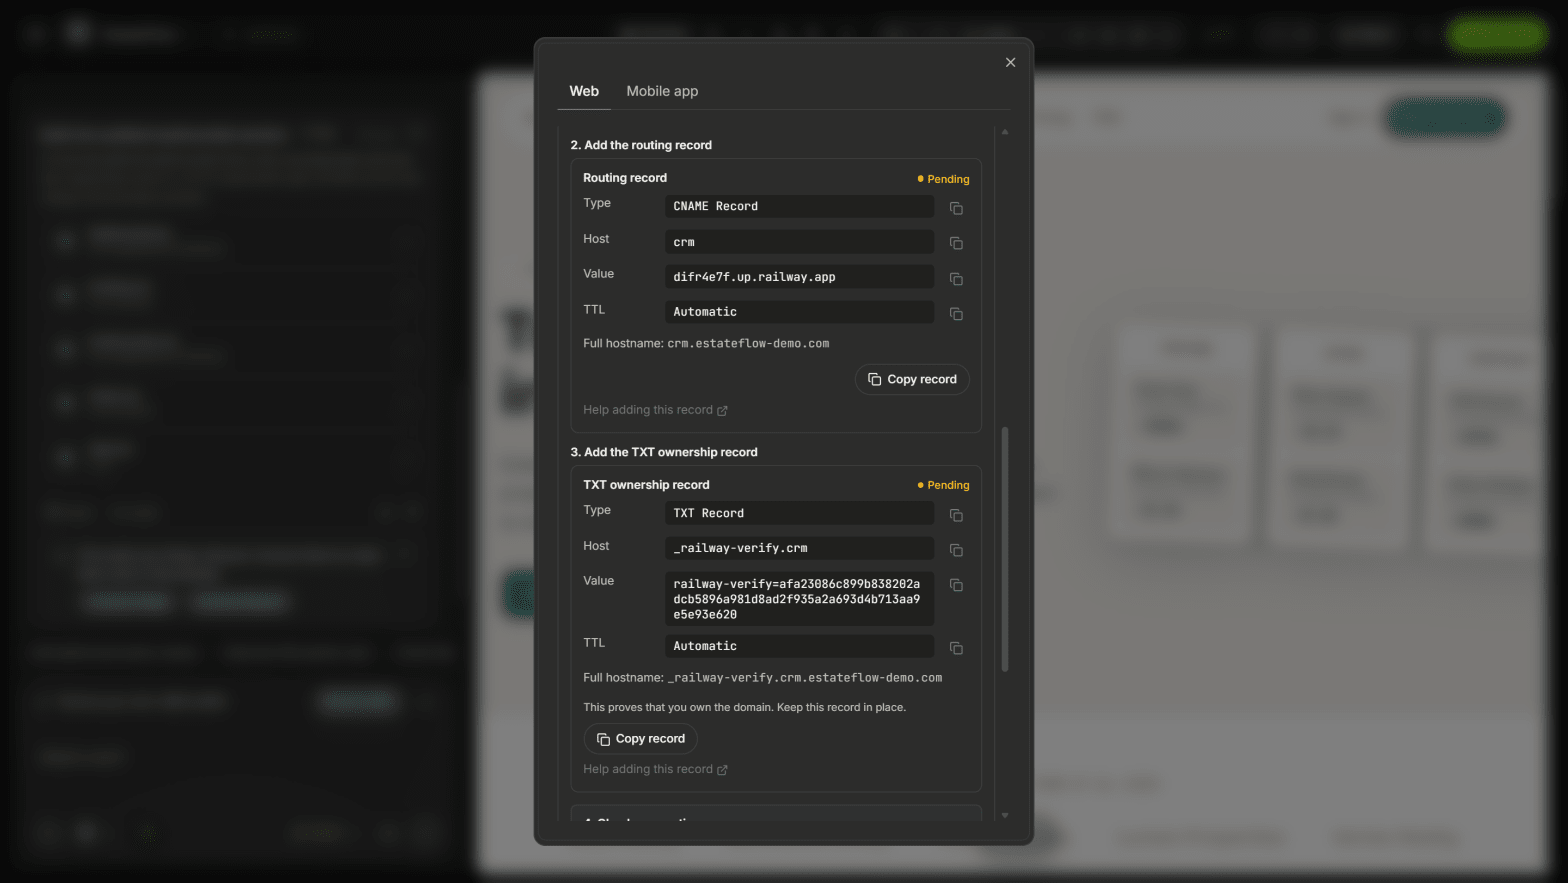Copy the entire TXT ownership record
1568x883 pixels.
(x=640, y=739)
